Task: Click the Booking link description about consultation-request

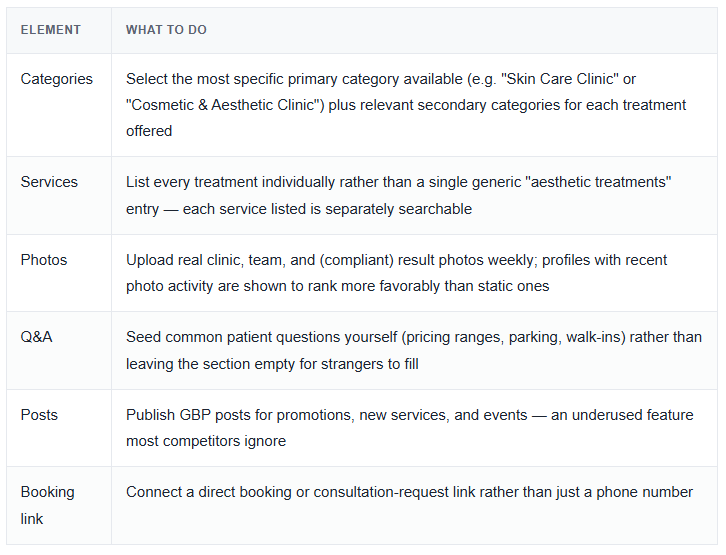Action: (x=409, y=492)
